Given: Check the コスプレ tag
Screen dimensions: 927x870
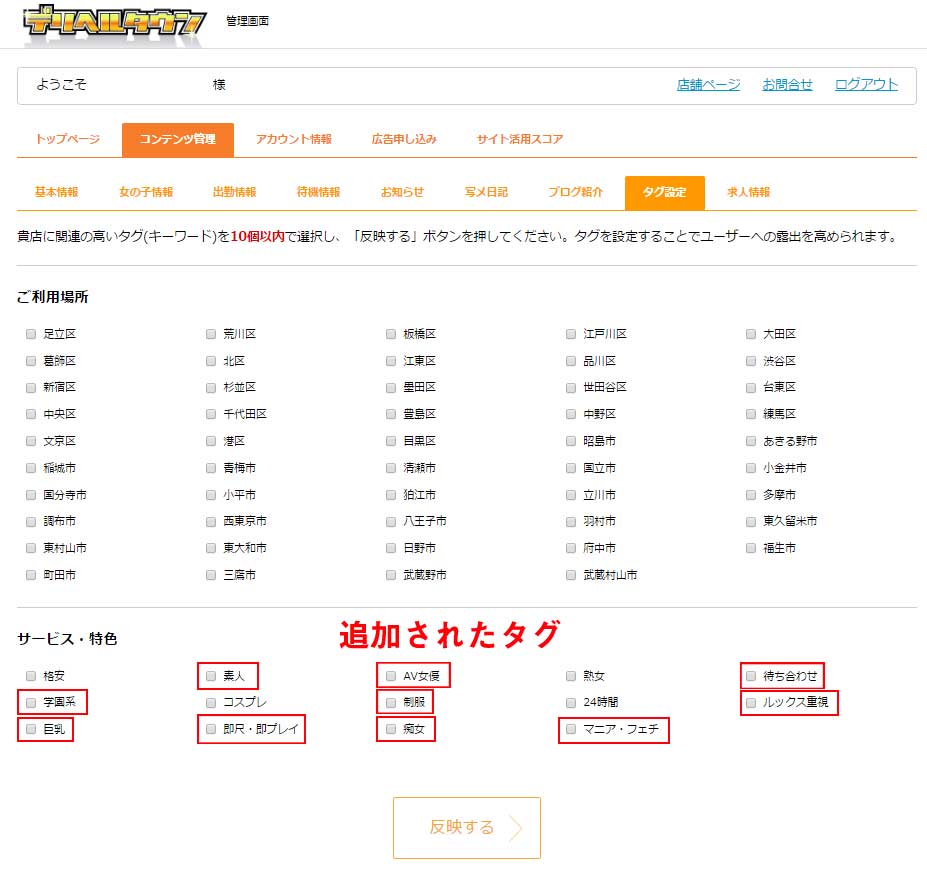Looking at the screenshot, I should 211,703.
